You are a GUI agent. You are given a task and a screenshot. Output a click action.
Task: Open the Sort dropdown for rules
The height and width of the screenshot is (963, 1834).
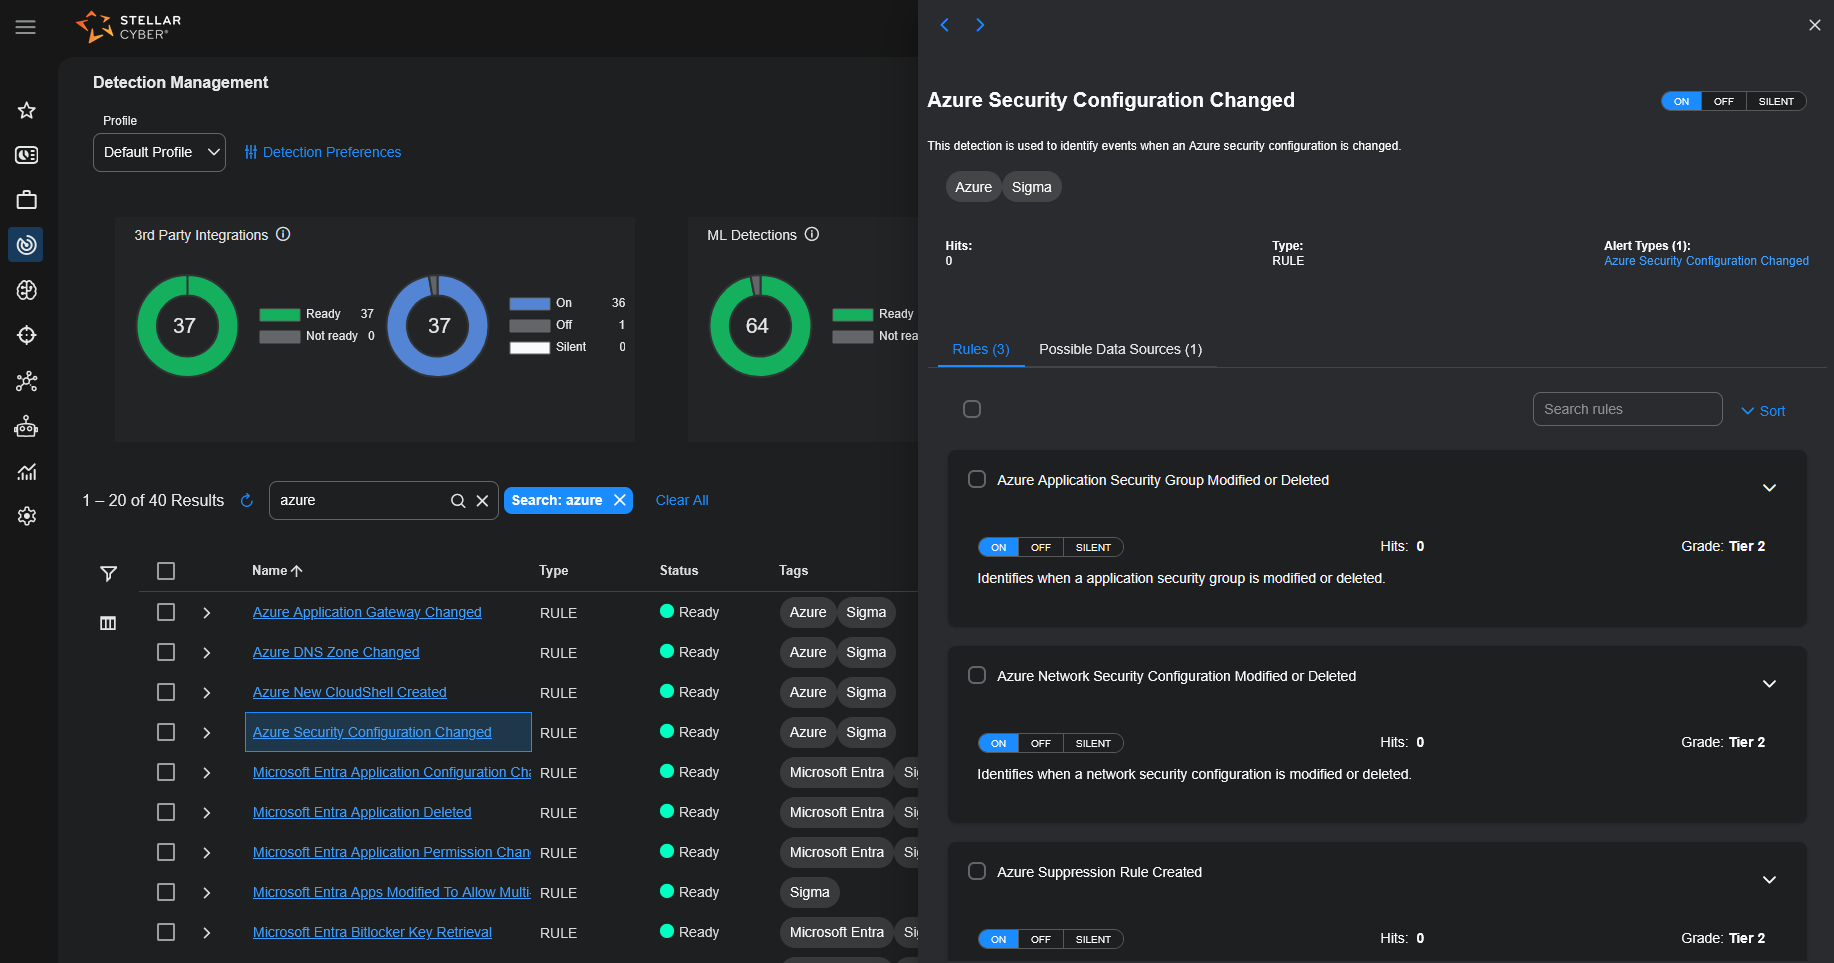pos(1763,411)
